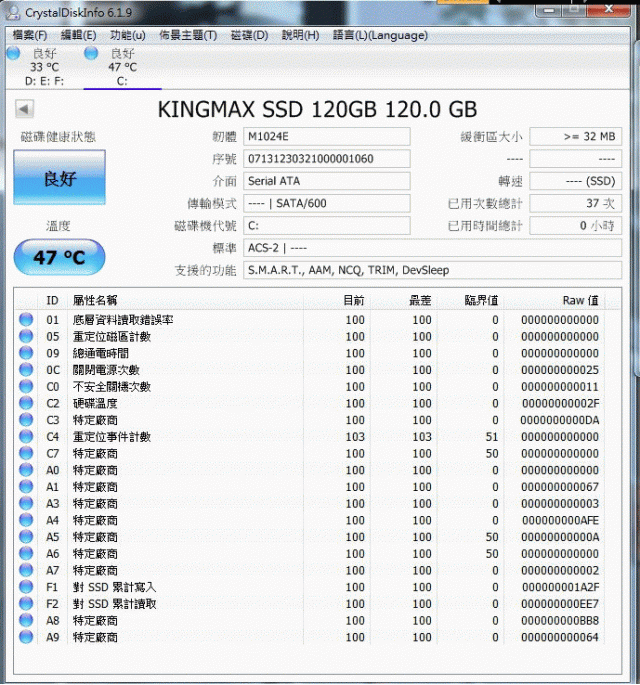Image resolution: width=640 pixels, height=685 pixels.
Task: Click the status icon of row 09
Action: point(26,353)
